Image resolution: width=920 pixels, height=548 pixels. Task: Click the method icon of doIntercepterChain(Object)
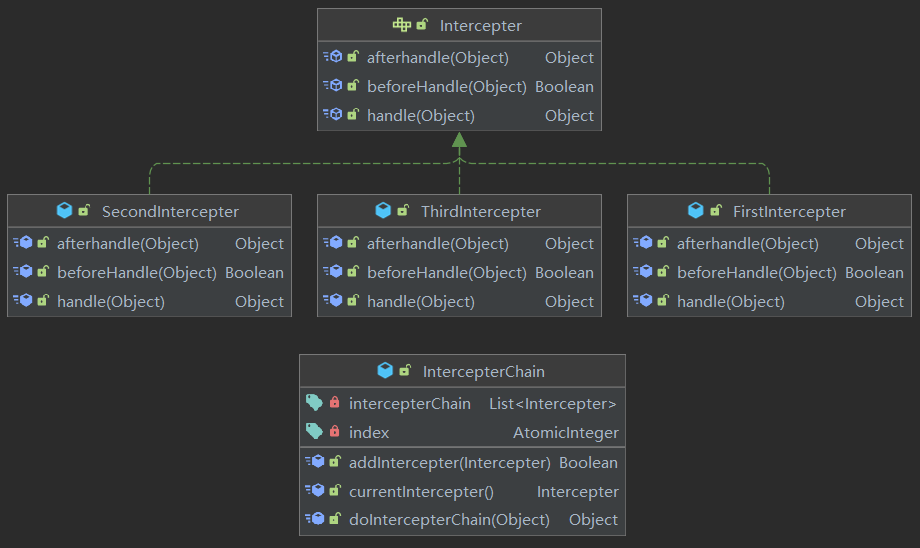315,519
